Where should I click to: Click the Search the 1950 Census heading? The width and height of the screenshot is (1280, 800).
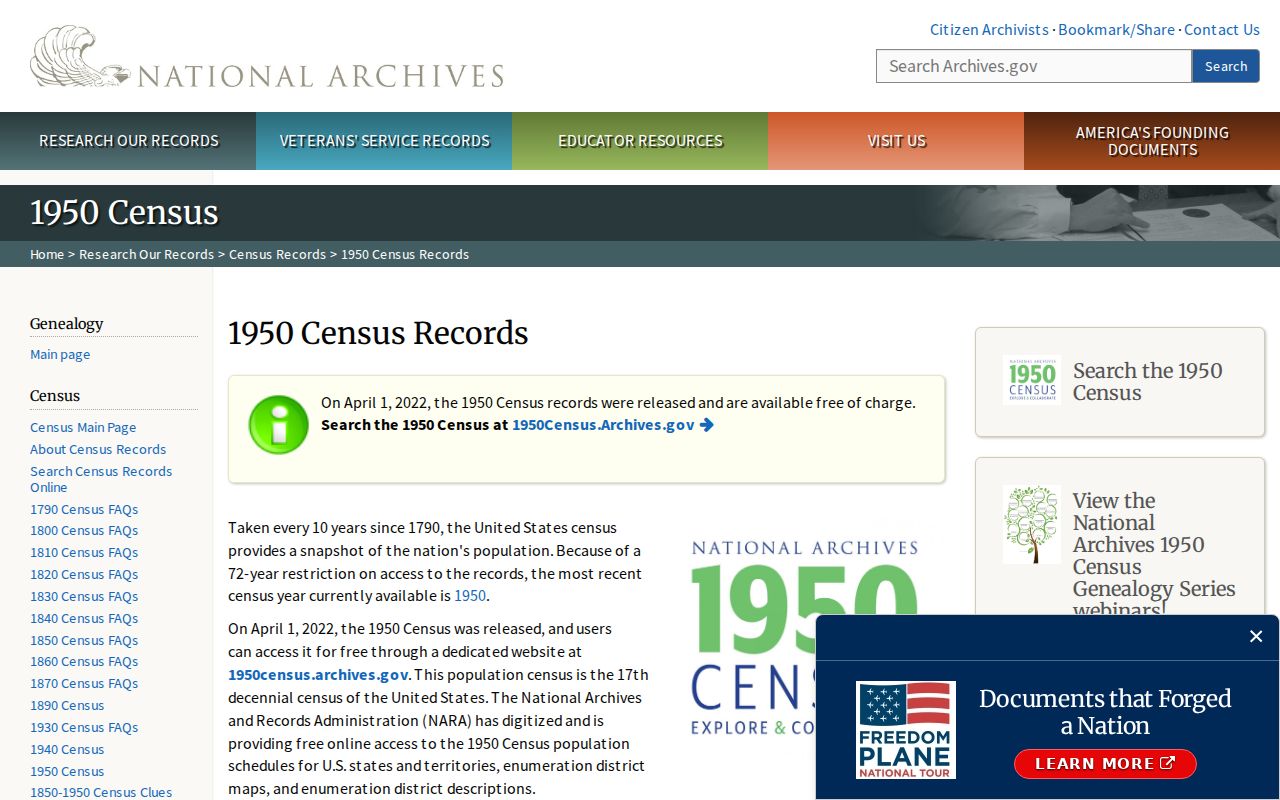click(1148, 382)
